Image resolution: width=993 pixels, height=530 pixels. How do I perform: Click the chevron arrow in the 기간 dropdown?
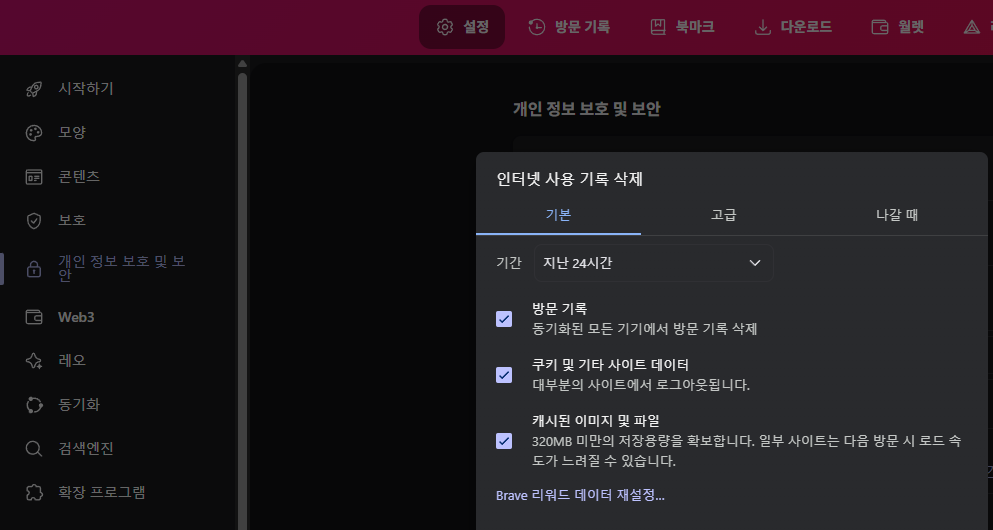(x=755, y=263)
